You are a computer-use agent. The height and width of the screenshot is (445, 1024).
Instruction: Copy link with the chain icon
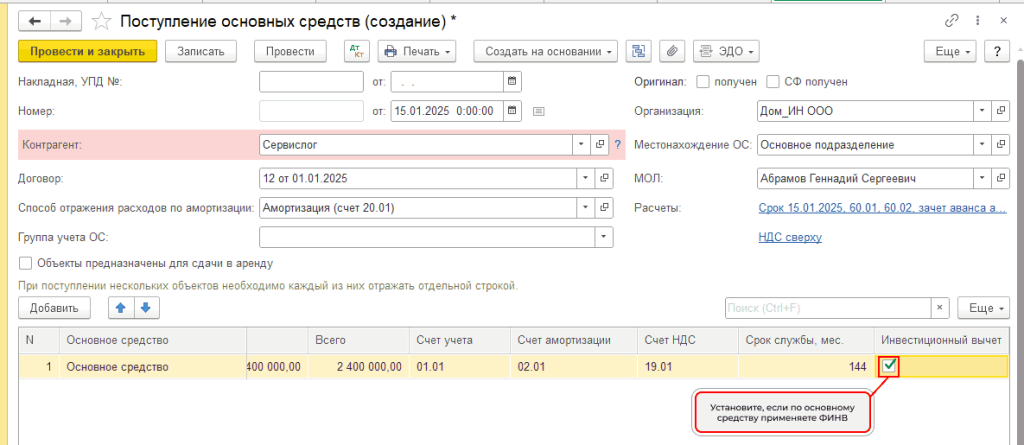coord(951,21)
